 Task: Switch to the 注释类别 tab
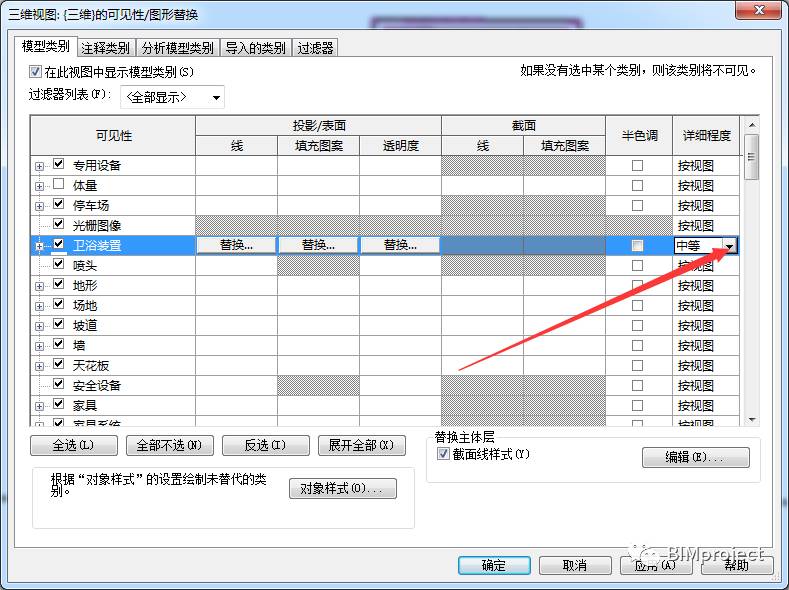tap(105, 48)
